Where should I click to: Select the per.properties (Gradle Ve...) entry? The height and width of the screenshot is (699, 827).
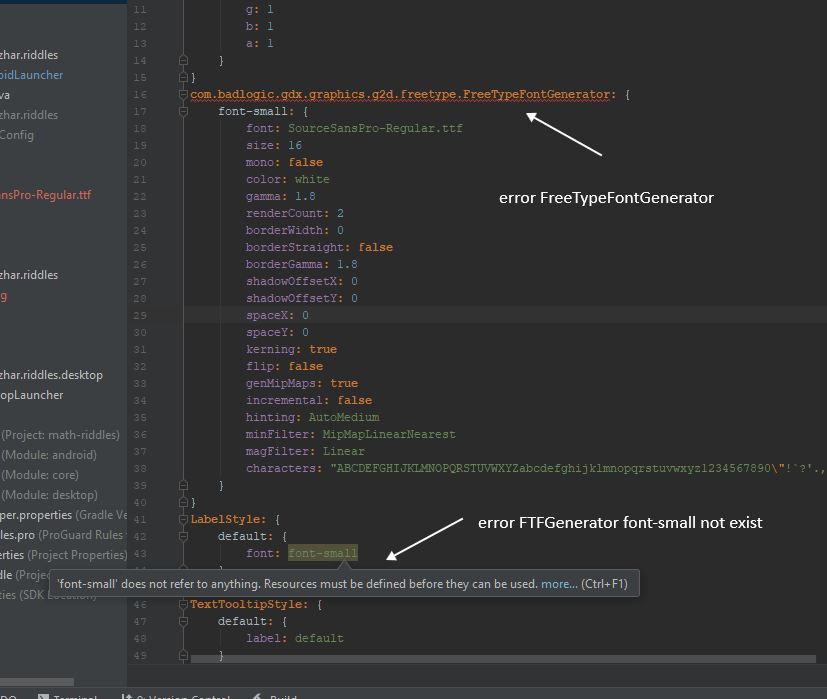coord(63,515)
